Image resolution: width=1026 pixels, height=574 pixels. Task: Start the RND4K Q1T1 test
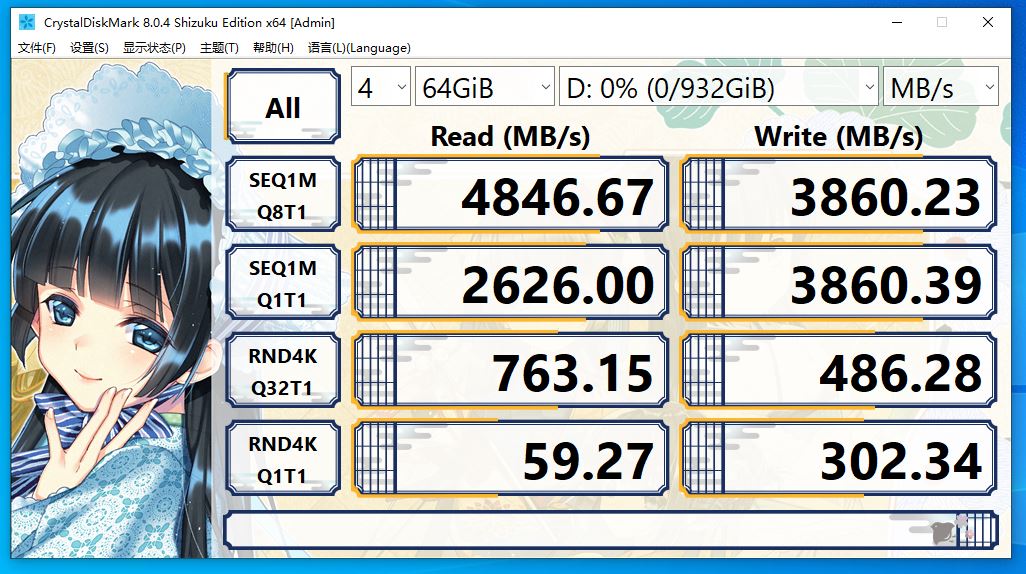pyautogui.click(x=283, y=459)
